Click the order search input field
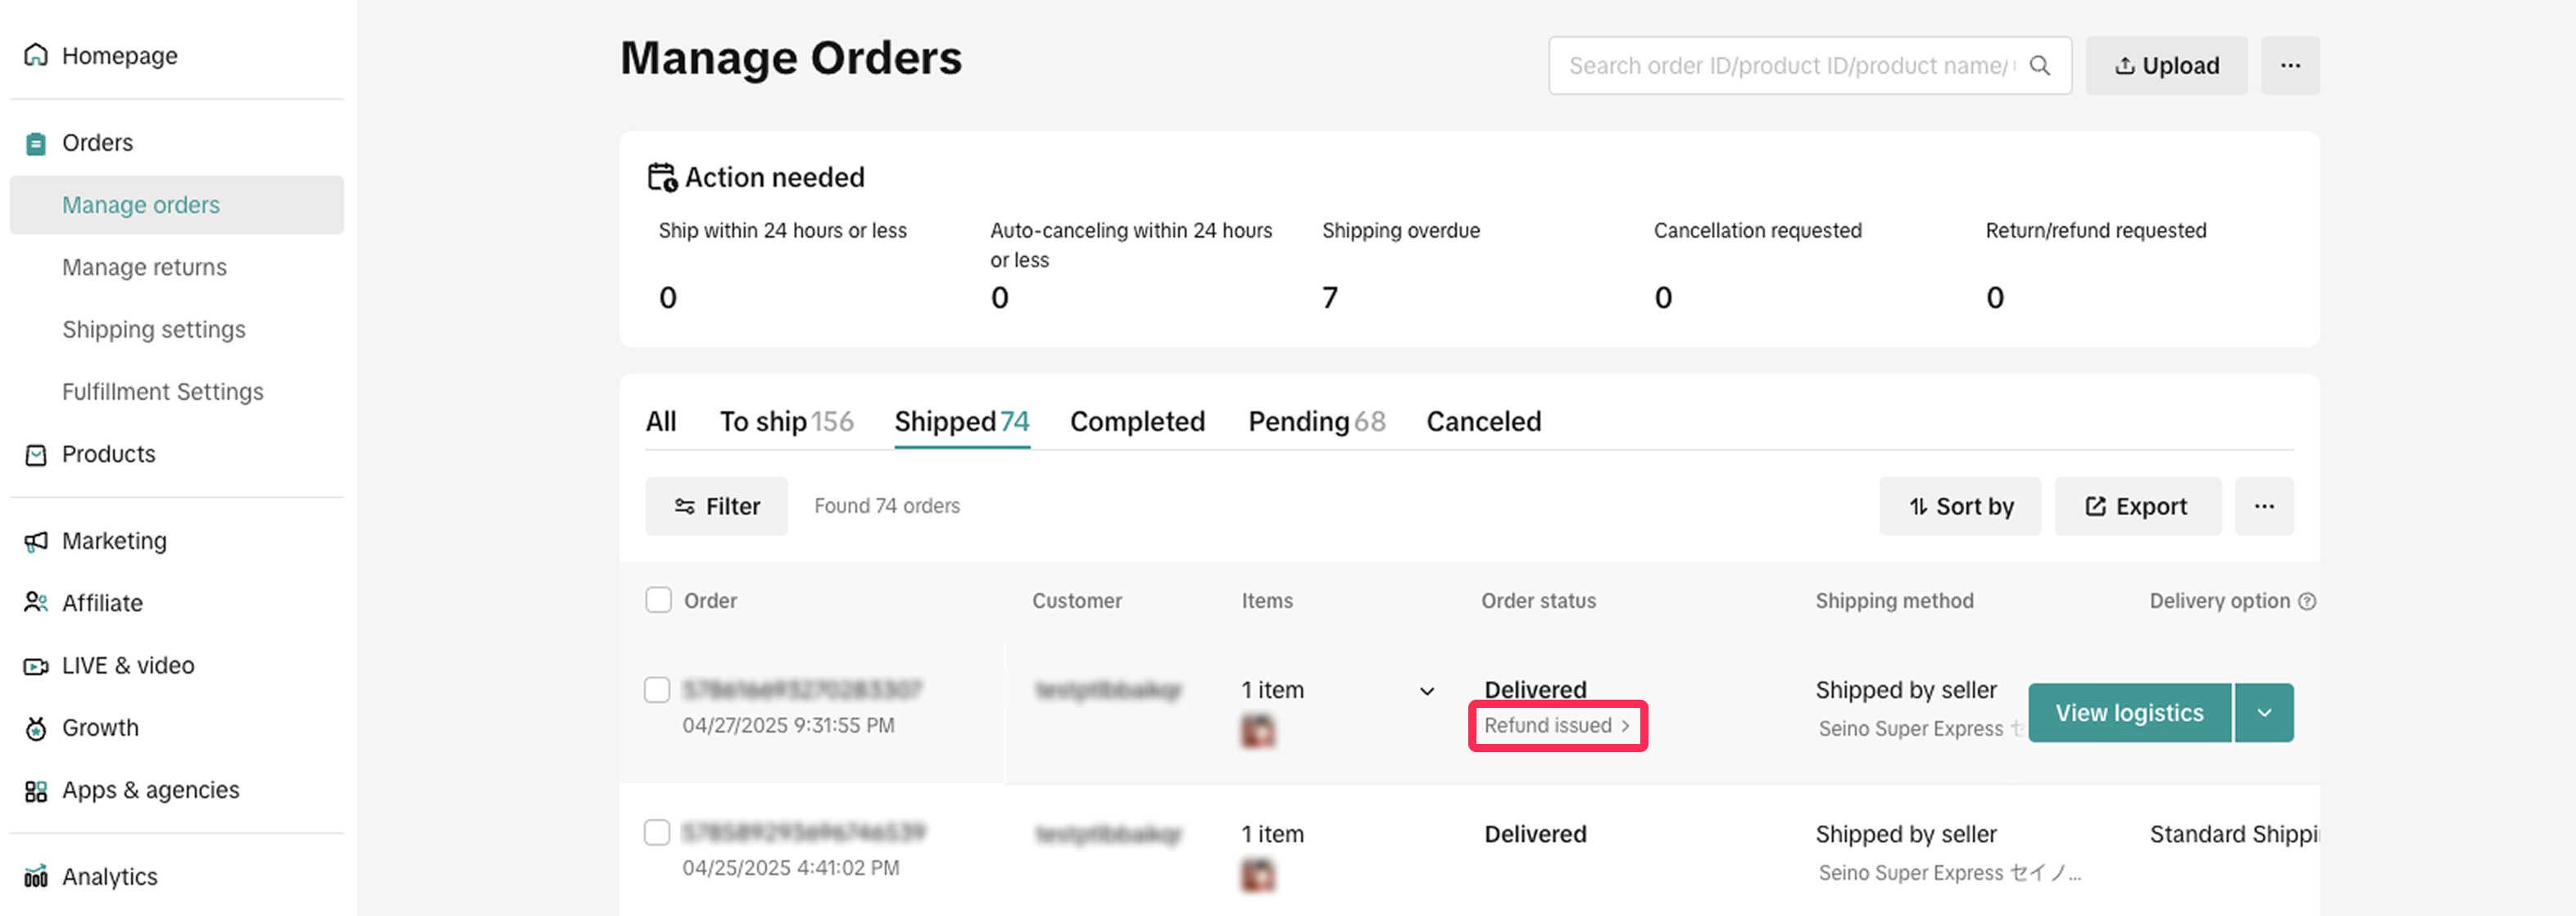 [x=1790, y=66]
